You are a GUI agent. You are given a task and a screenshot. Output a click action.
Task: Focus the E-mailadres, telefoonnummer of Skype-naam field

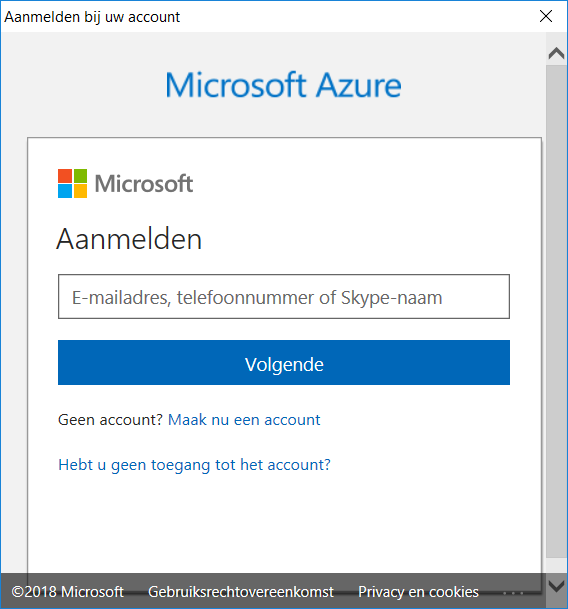point(284,297)
